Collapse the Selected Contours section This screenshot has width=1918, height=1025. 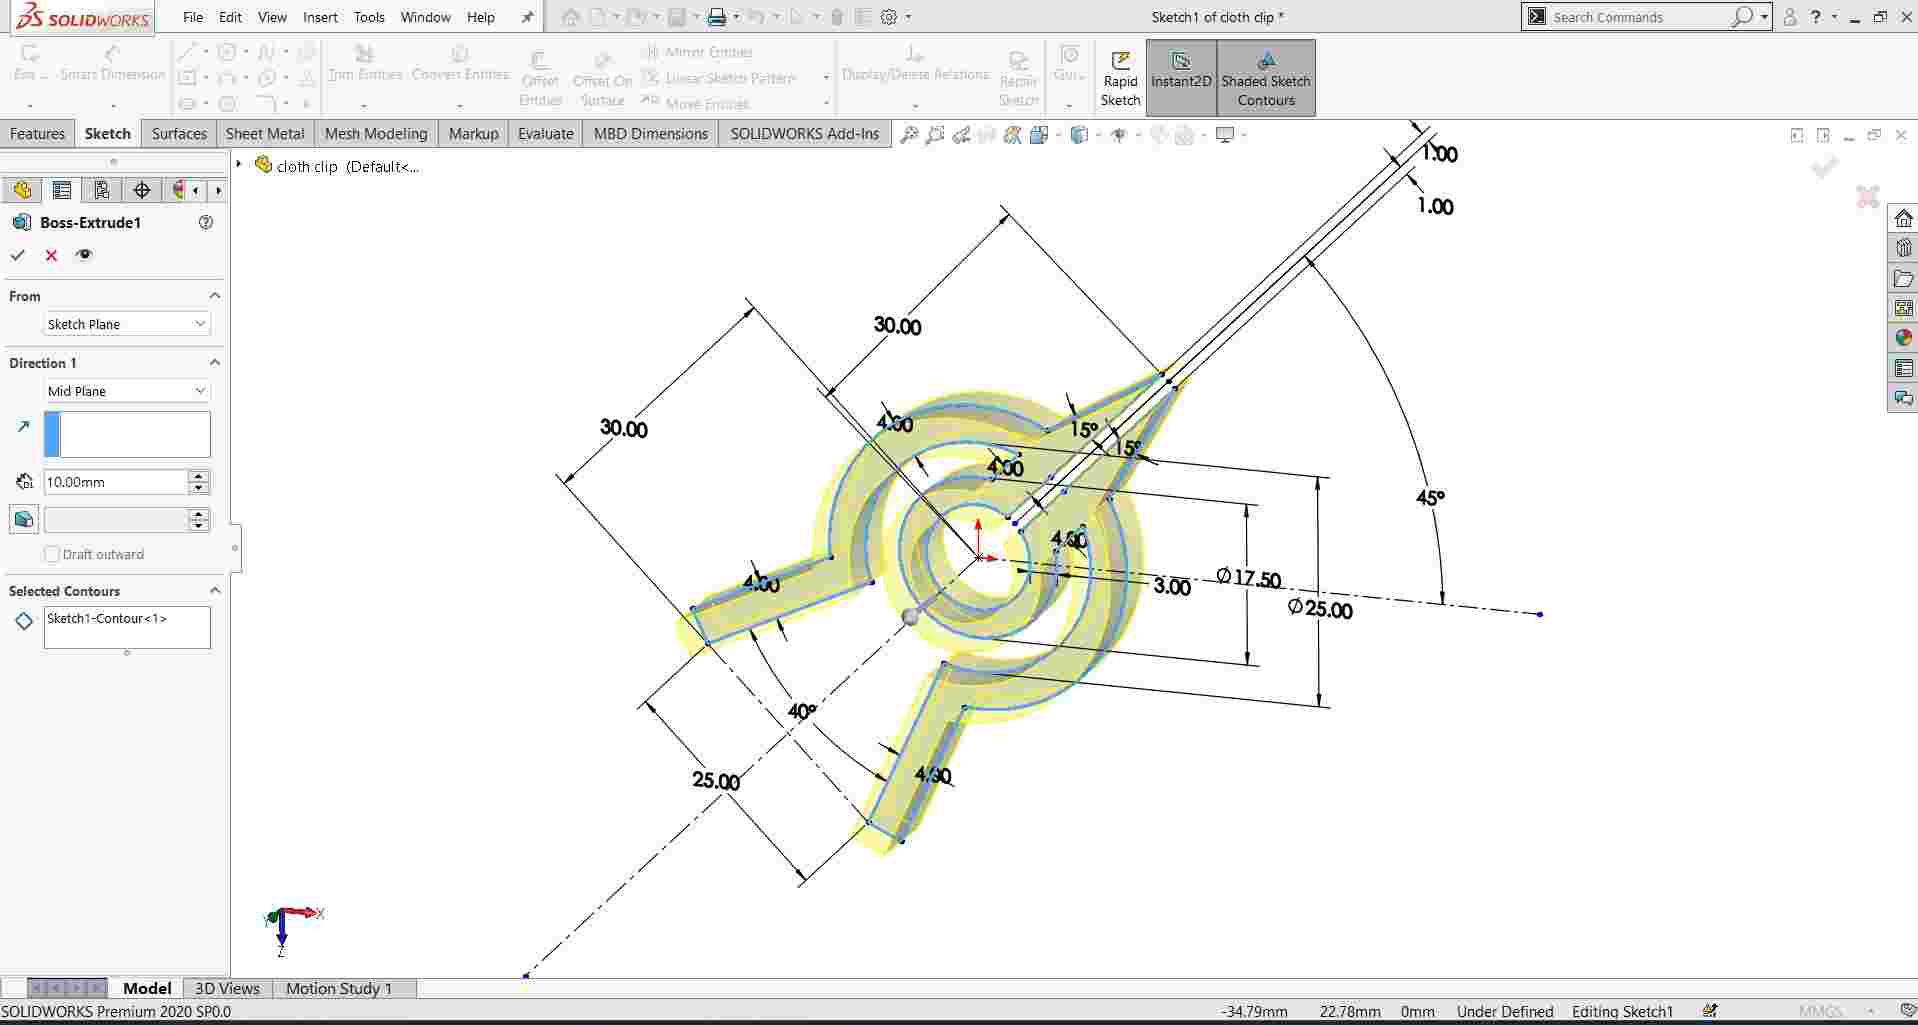(214, 591)
